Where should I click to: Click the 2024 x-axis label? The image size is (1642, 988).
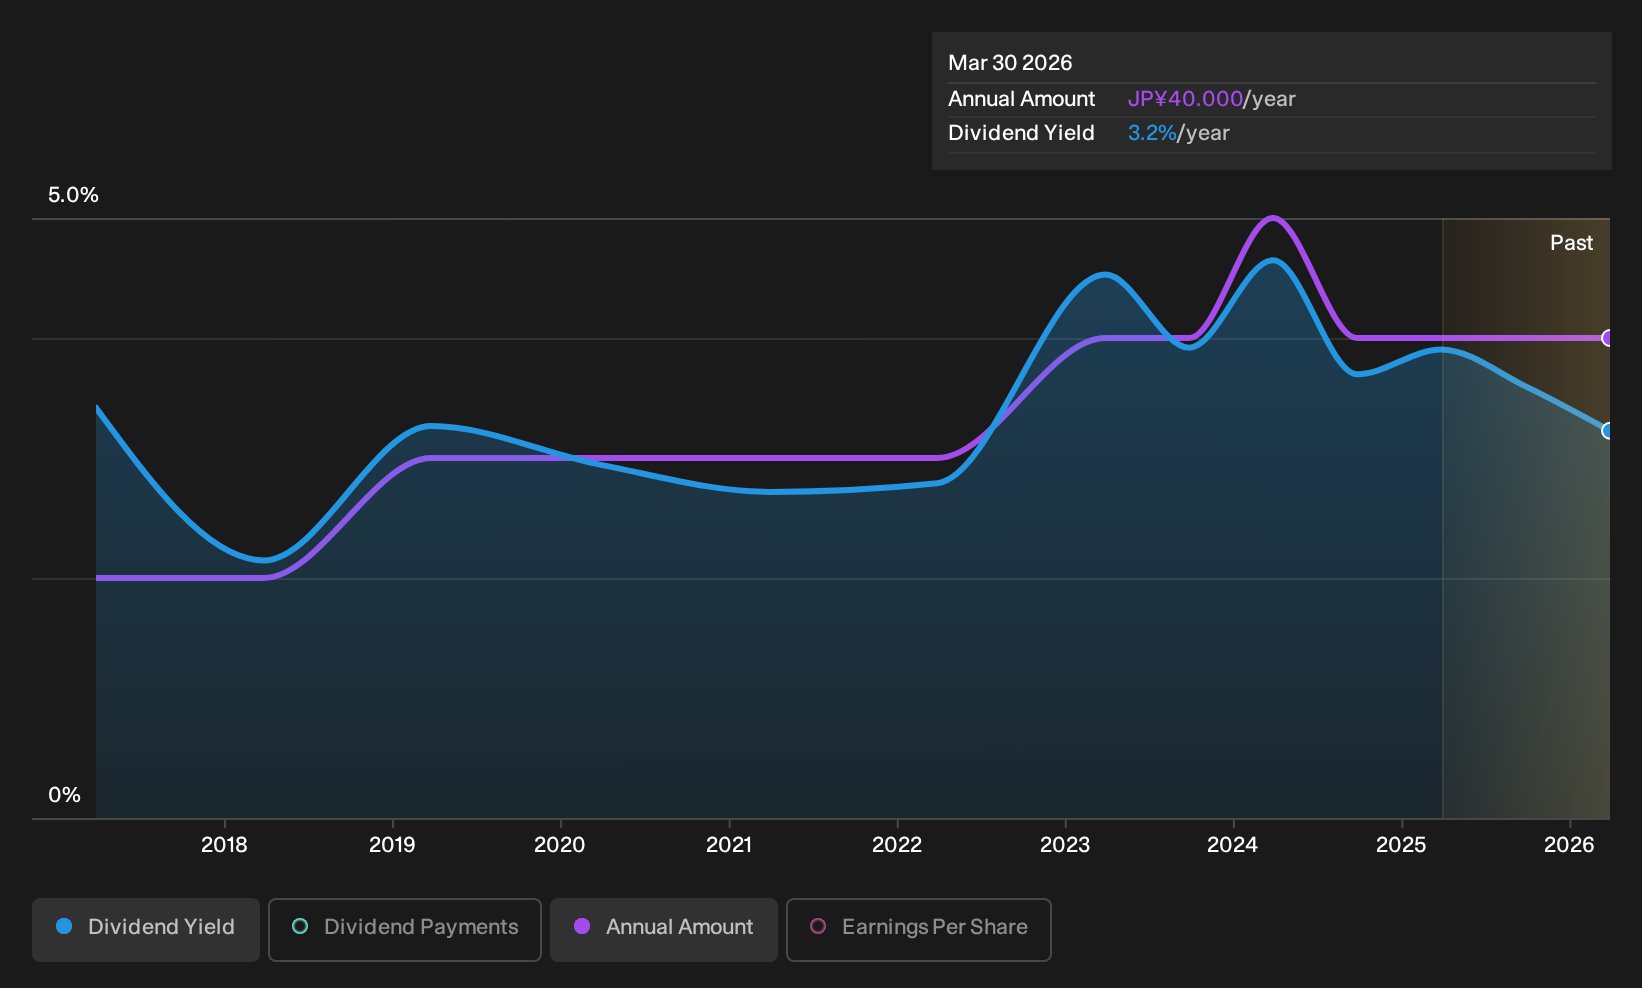tap(1233, 845)
